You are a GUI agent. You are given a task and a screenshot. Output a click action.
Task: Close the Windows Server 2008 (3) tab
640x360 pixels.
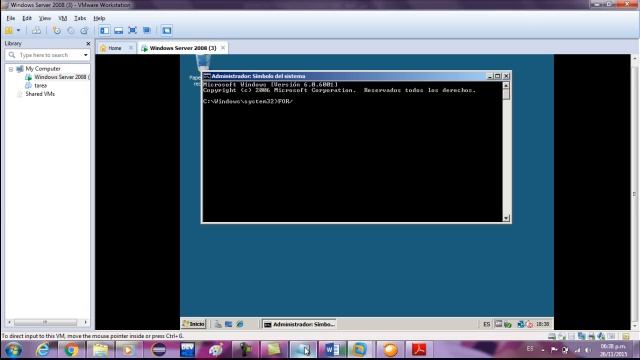pyautogui.click(x=223, y=48)
